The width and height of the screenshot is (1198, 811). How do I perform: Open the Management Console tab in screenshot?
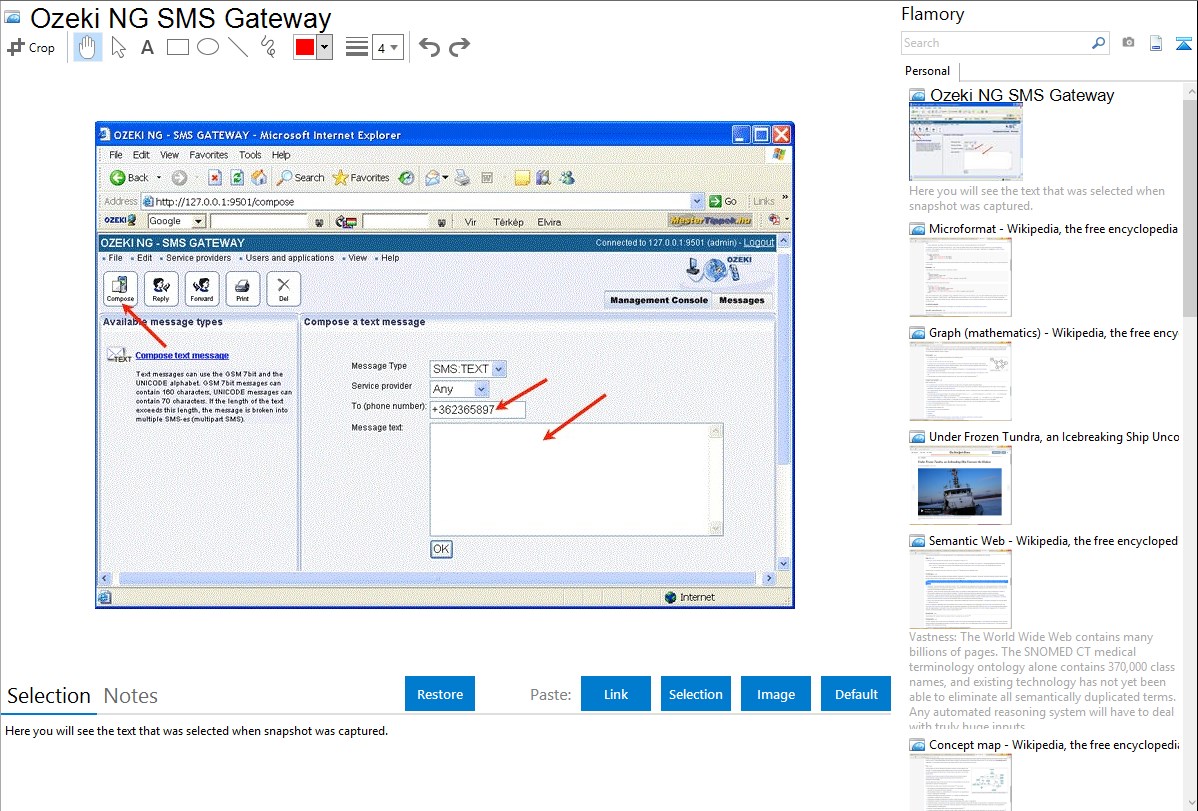(659, 300)
